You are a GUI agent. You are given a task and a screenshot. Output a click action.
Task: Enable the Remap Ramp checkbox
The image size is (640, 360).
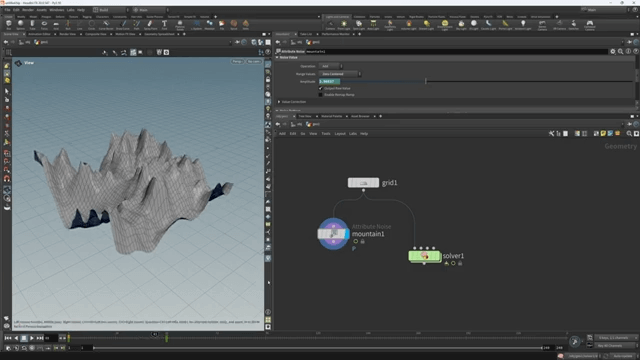pos(321,95)
